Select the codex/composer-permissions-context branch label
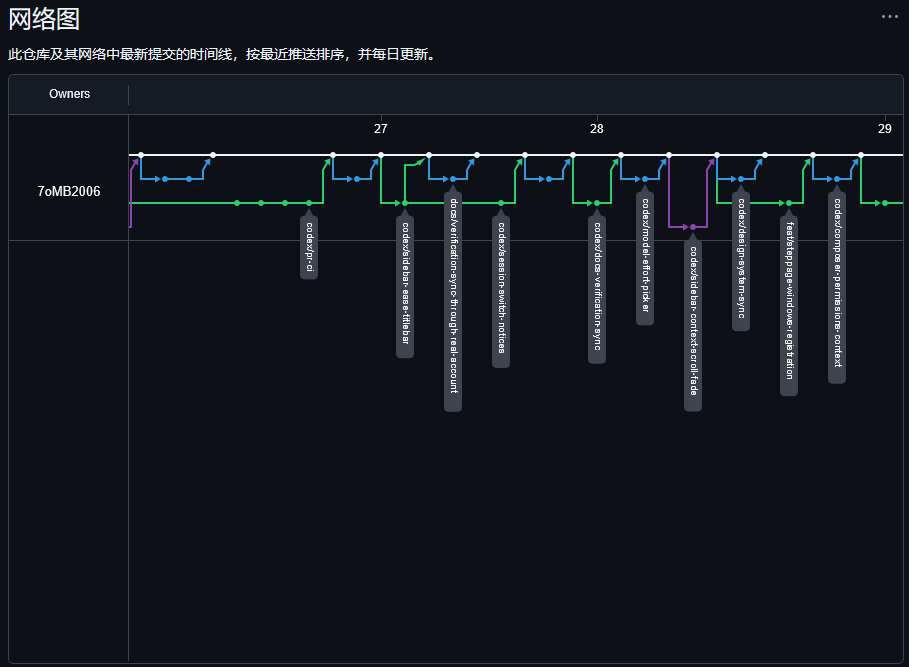 coord(837,288)
